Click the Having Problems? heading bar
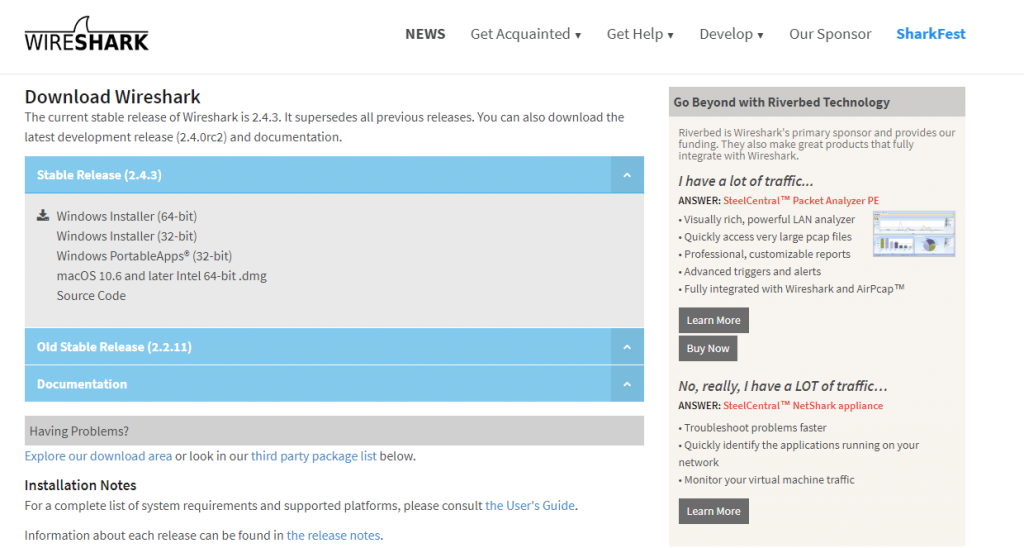This screenshot has width=1024, height=548. click(x=334, y=431)
